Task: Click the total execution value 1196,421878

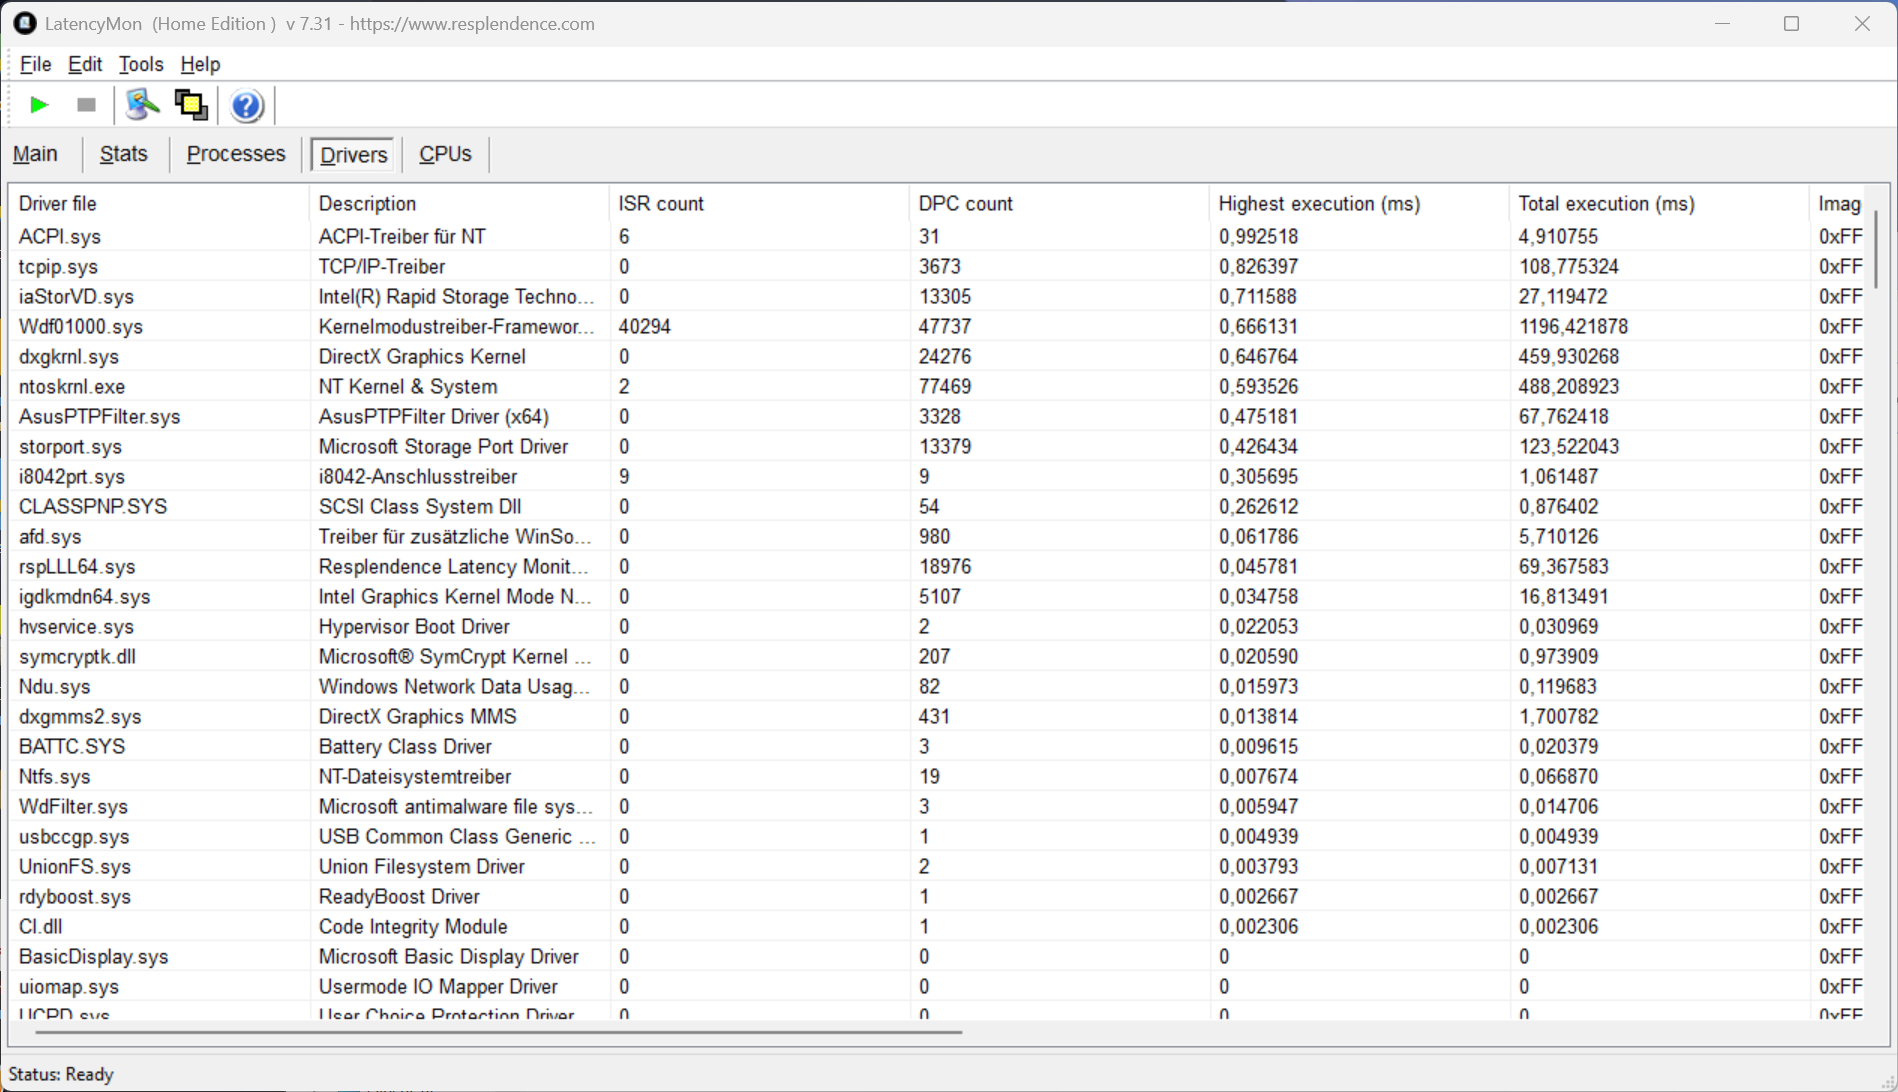Action: tap(1573, 327)
